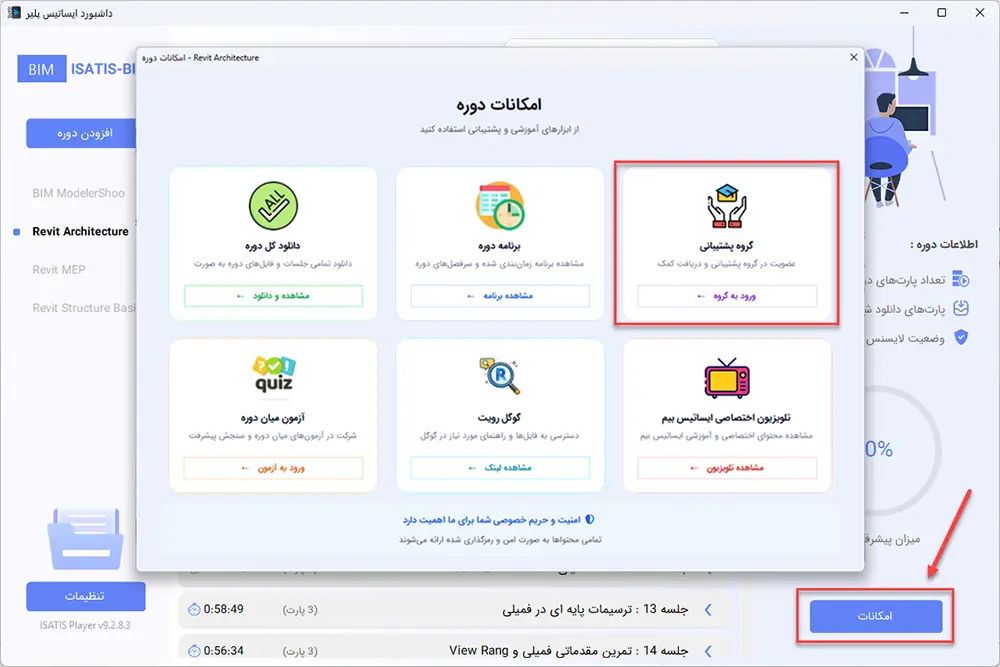The height and width of the screenshot is (667, 1000).
Task: Click session 14 View Rang title
Action: coord(569,651)
